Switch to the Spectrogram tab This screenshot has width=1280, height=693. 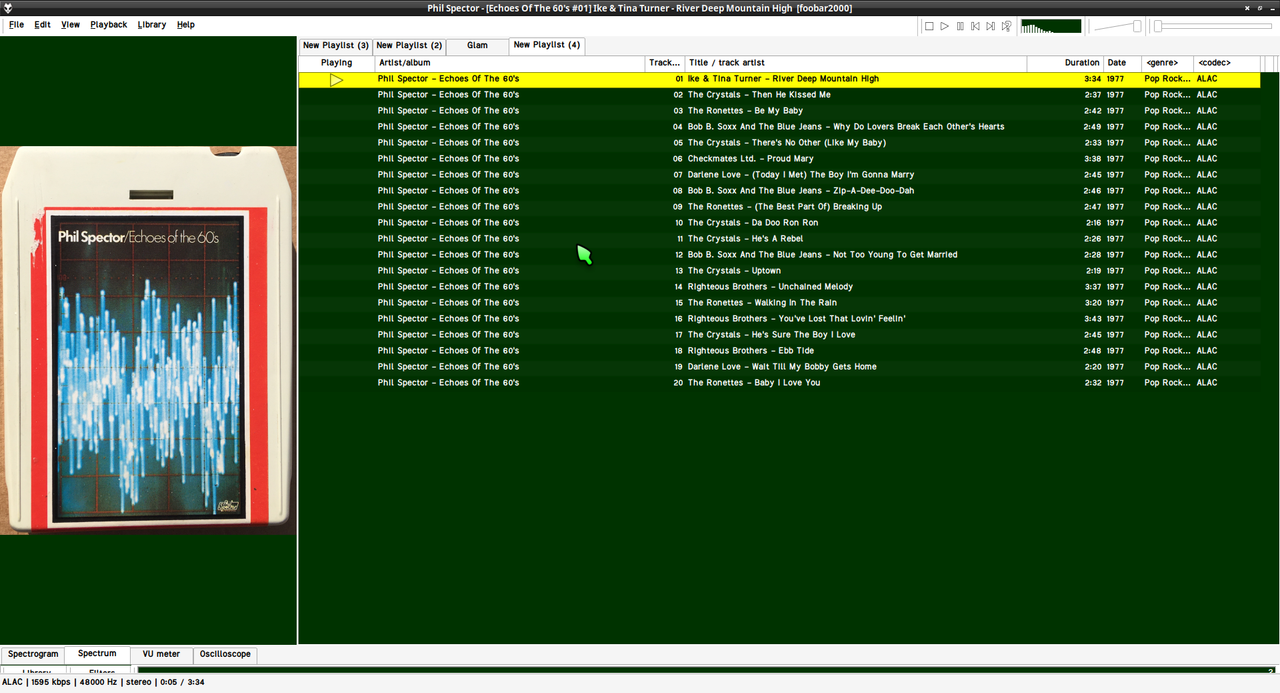click(33, 654)
